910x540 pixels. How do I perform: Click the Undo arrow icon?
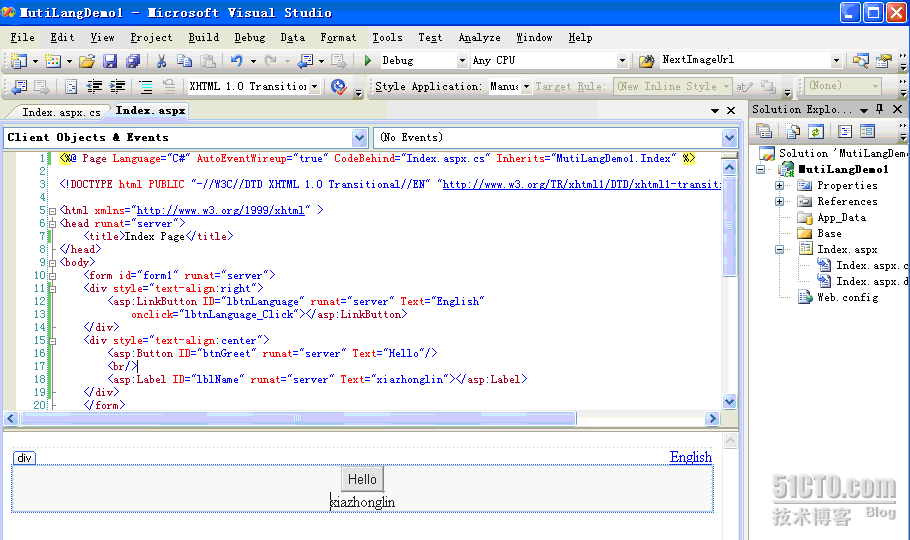236,60
